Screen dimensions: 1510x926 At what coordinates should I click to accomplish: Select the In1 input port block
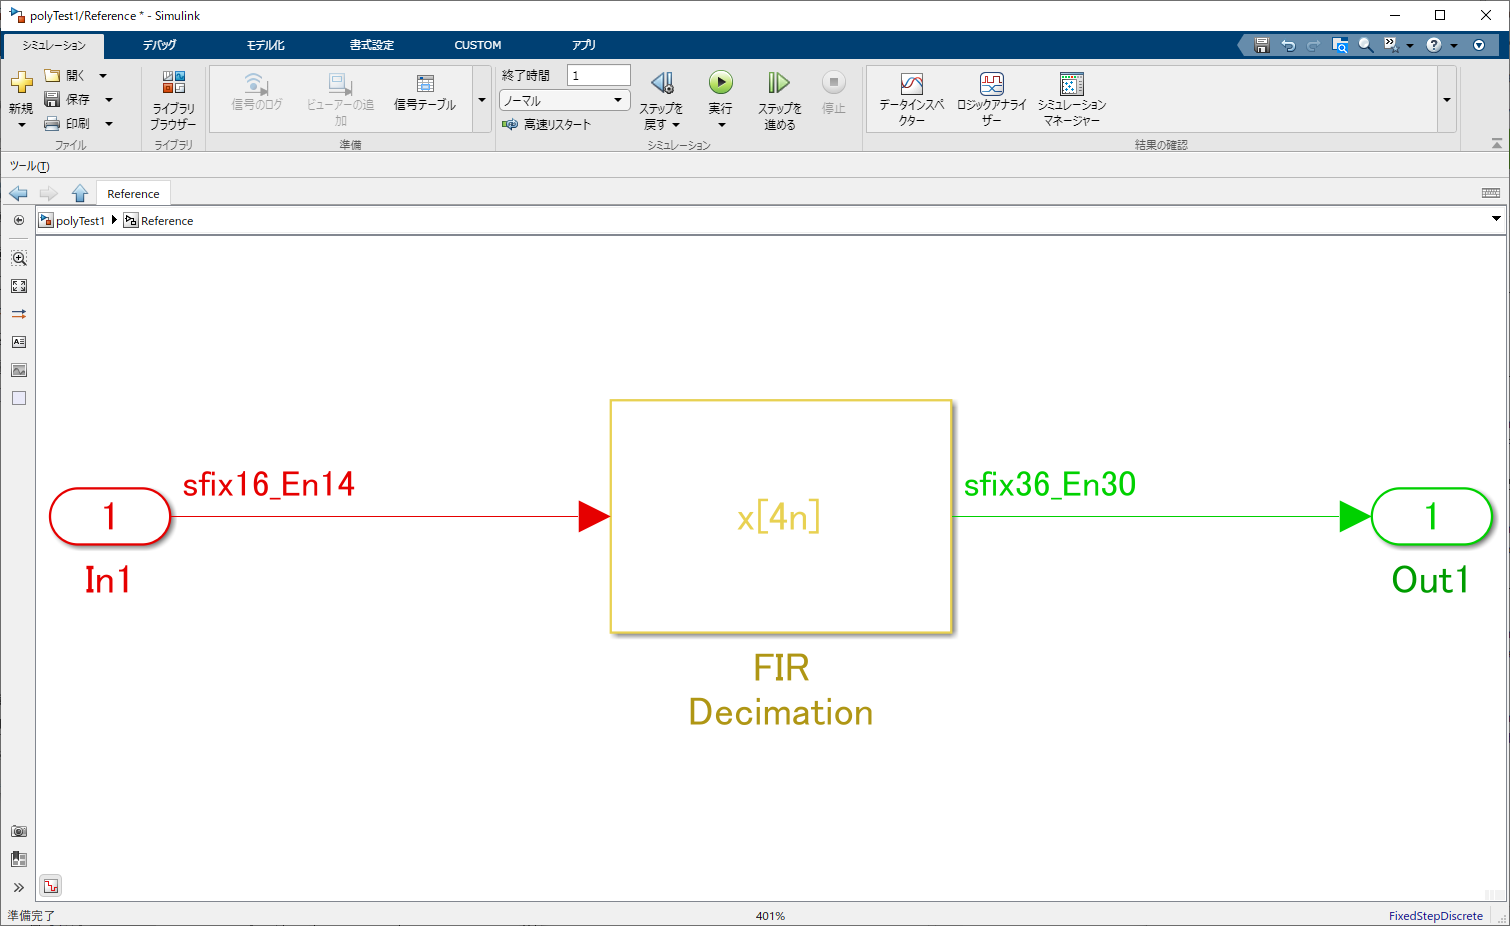[110, 516]
